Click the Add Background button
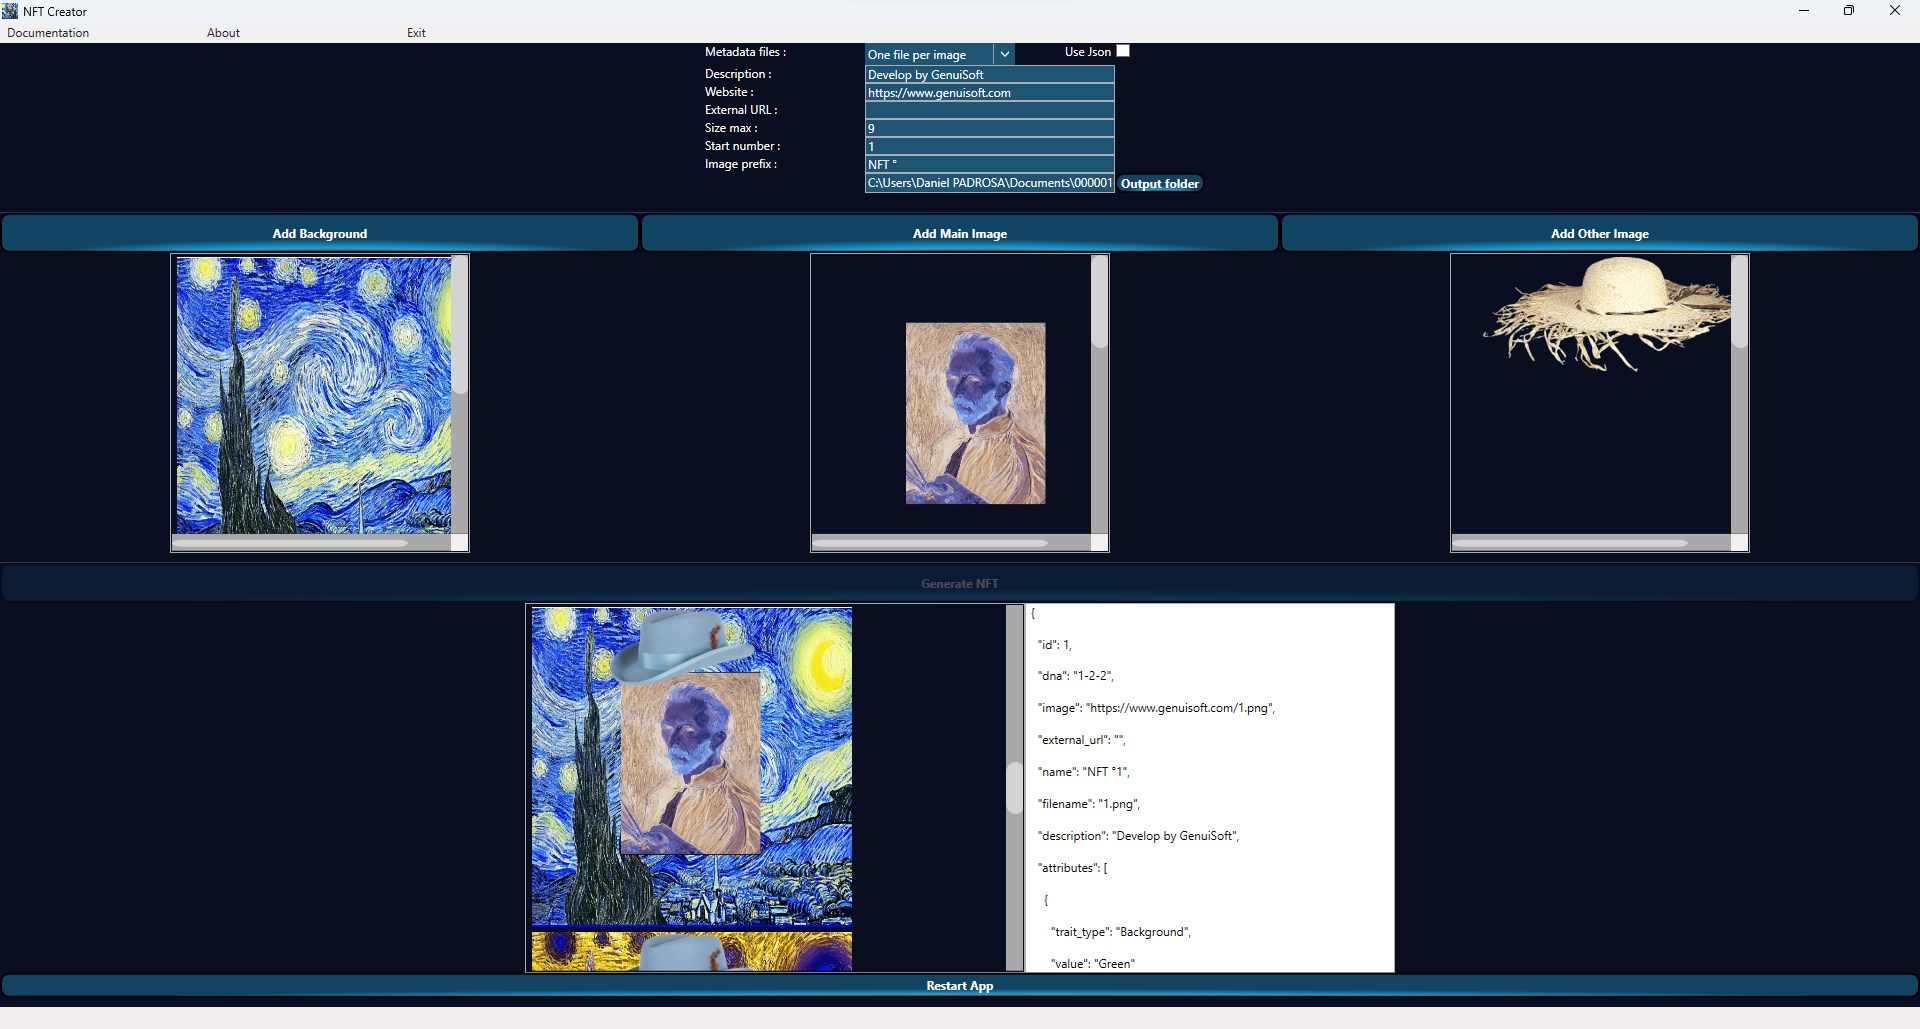 (x=320, y=233)
